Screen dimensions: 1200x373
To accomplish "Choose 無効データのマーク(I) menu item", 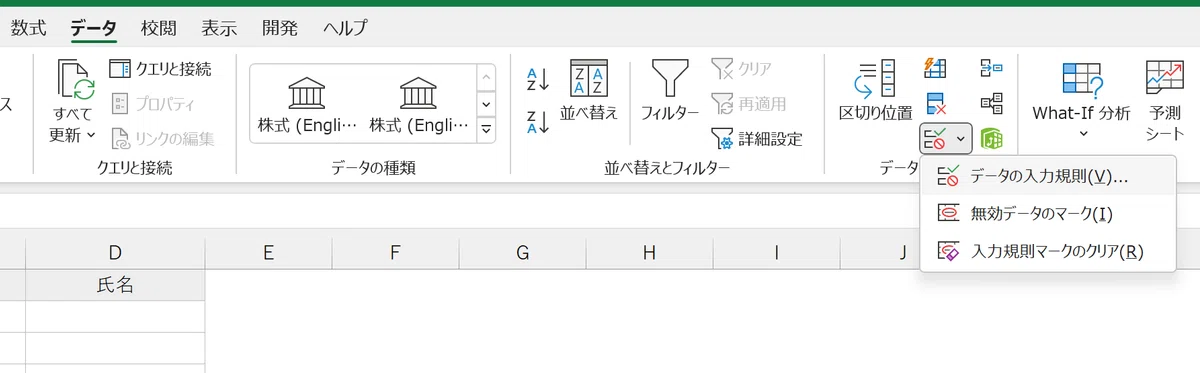I will point(1048,213).
